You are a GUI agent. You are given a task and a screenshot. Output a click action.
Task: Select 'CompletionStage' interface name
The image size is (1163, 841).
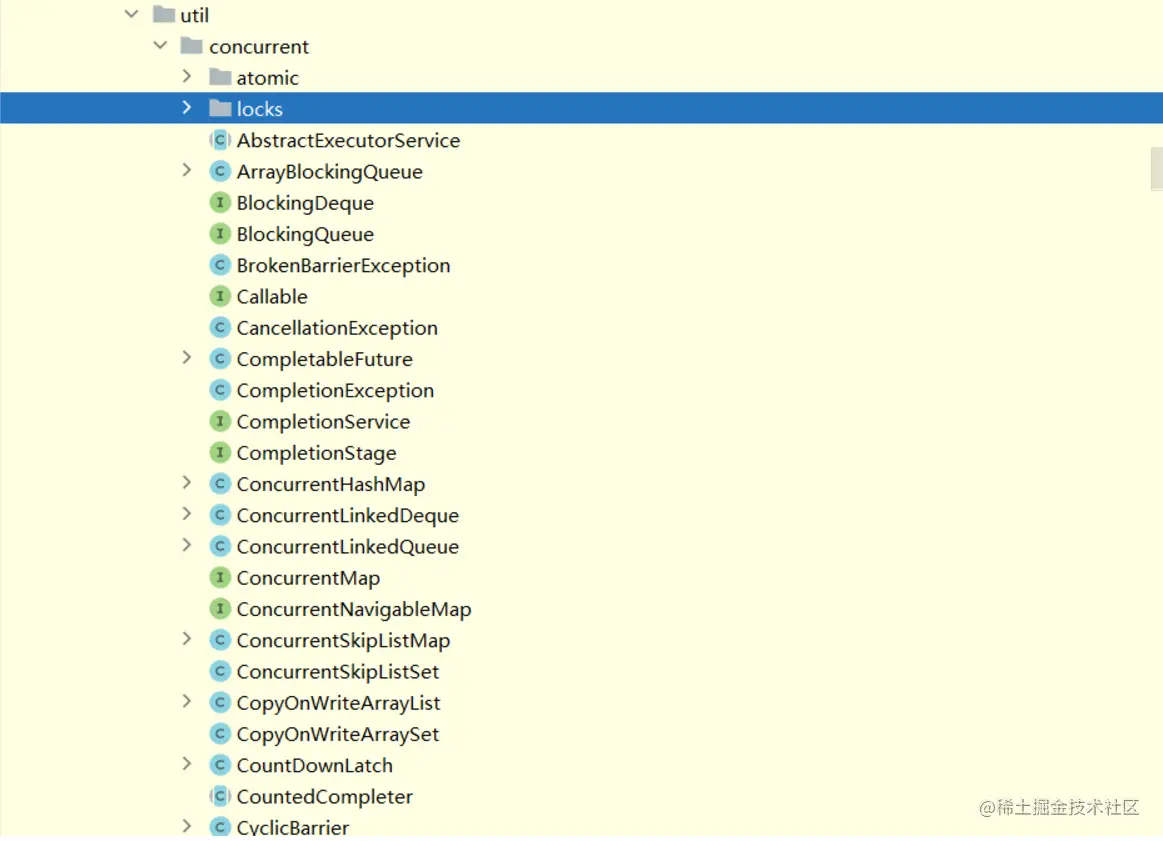click(316, 453)
